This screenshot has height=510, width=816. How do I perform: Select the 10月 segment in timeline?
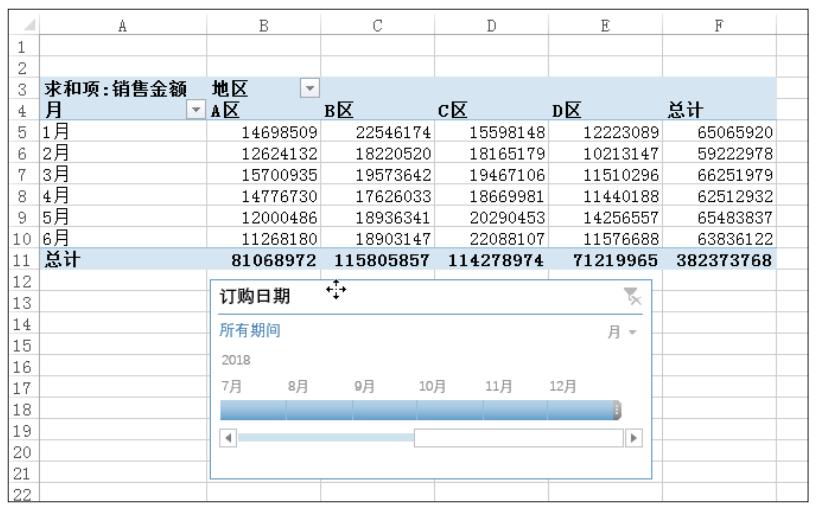[x=450, y=410]
